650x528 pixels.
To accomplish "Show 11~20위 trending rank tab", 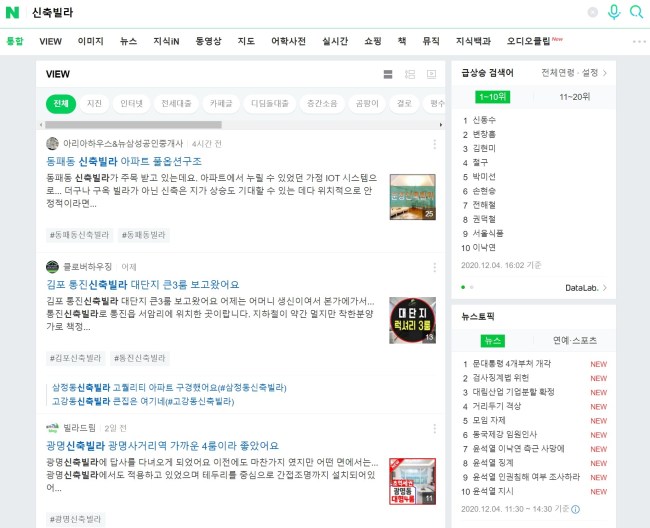I will 575,97.
